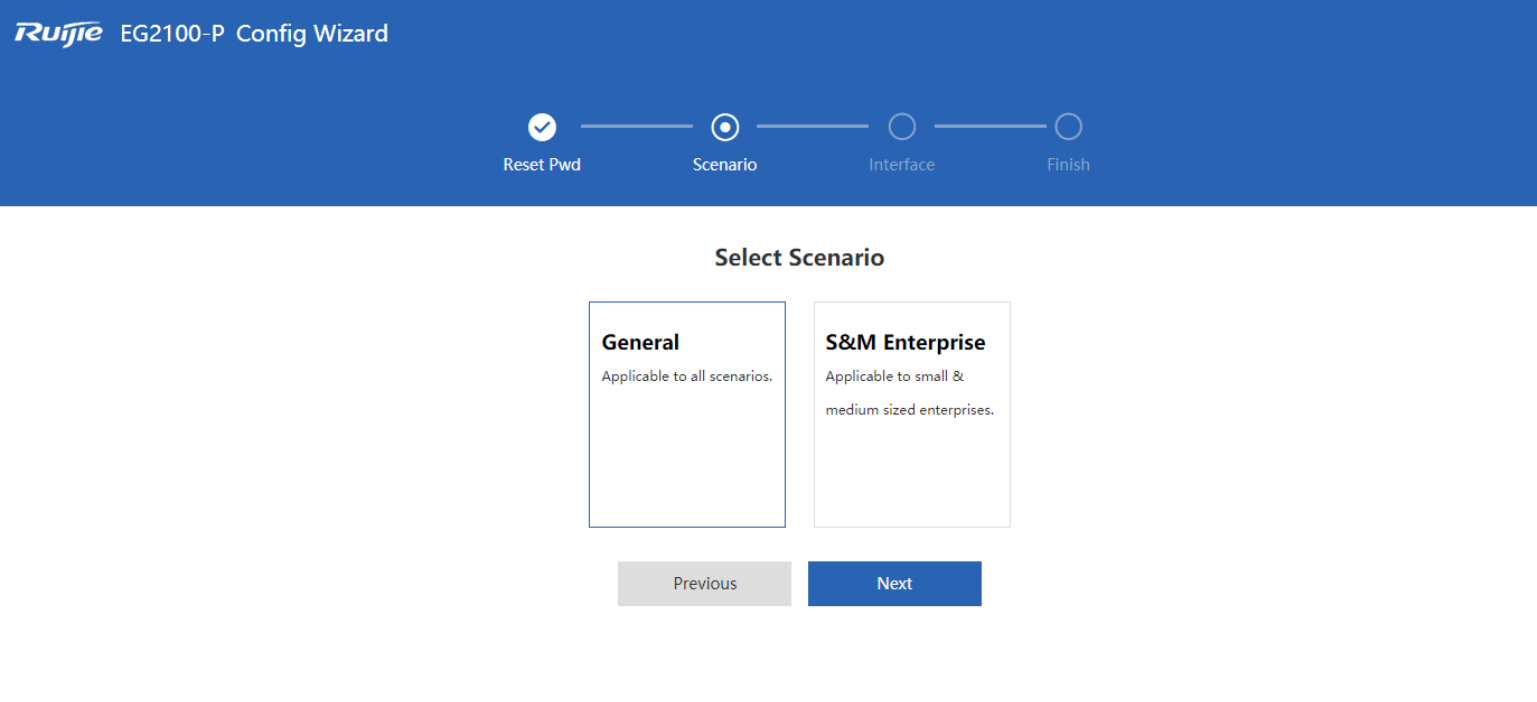This screenshot has height=702, width=1537.
Task: Click the progress line between Reset Pwd and Scenario
Action: (x=636, y=127)
